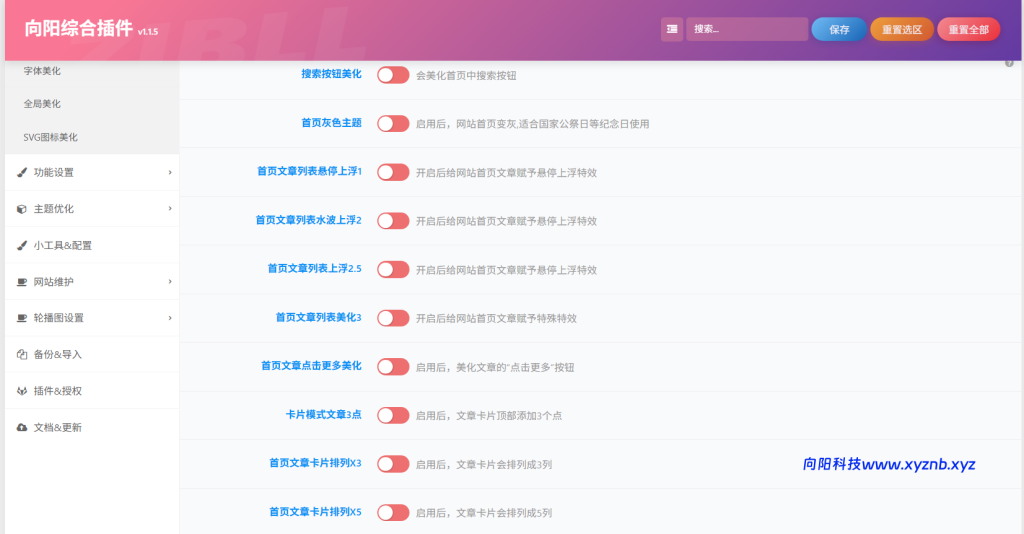
Task: Toggle 首页文章列表悬停上浮1 switch
Action: [393, 172]
